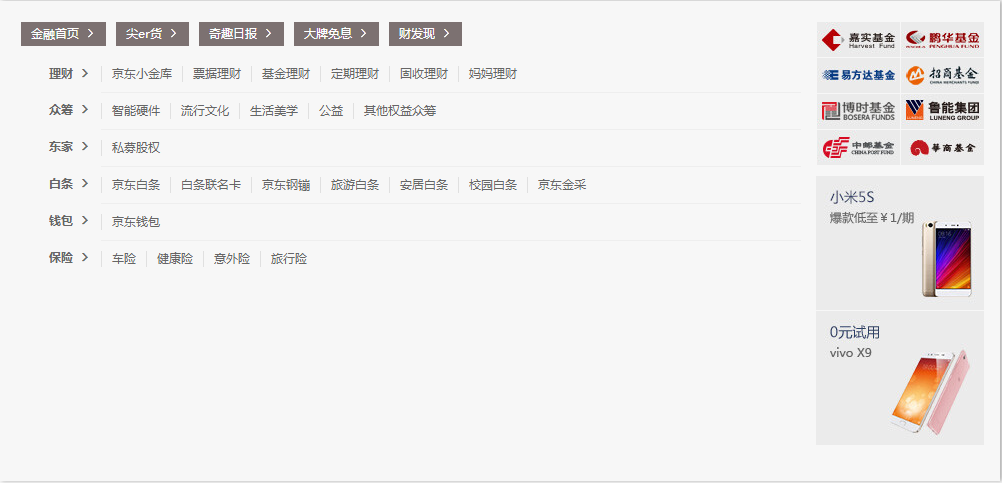The width and height of the screenshot is (1002, 483).
Task: Click the 爆款低至￥1/期 promo text
Action: (872, 218)
